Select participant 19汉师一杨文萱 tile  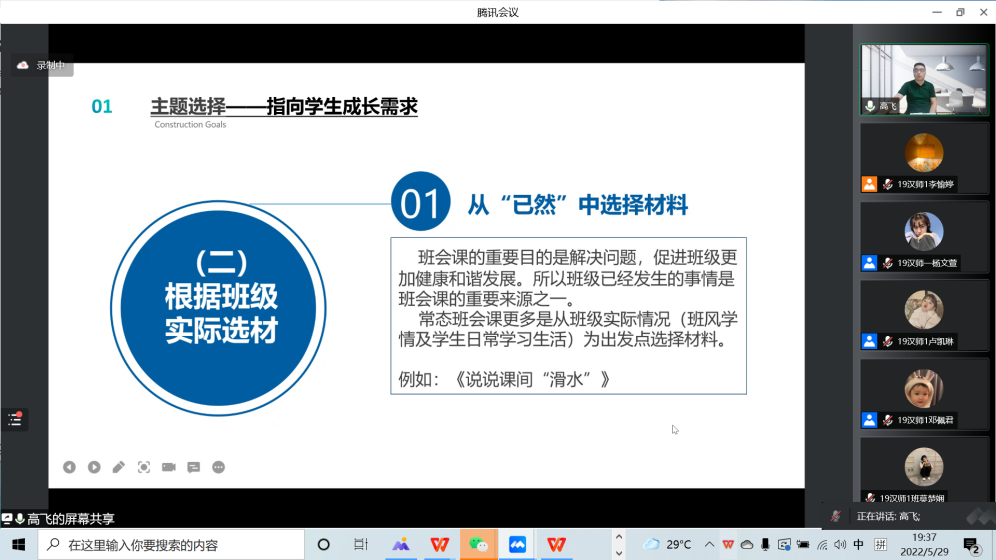(x=923, y=236)
